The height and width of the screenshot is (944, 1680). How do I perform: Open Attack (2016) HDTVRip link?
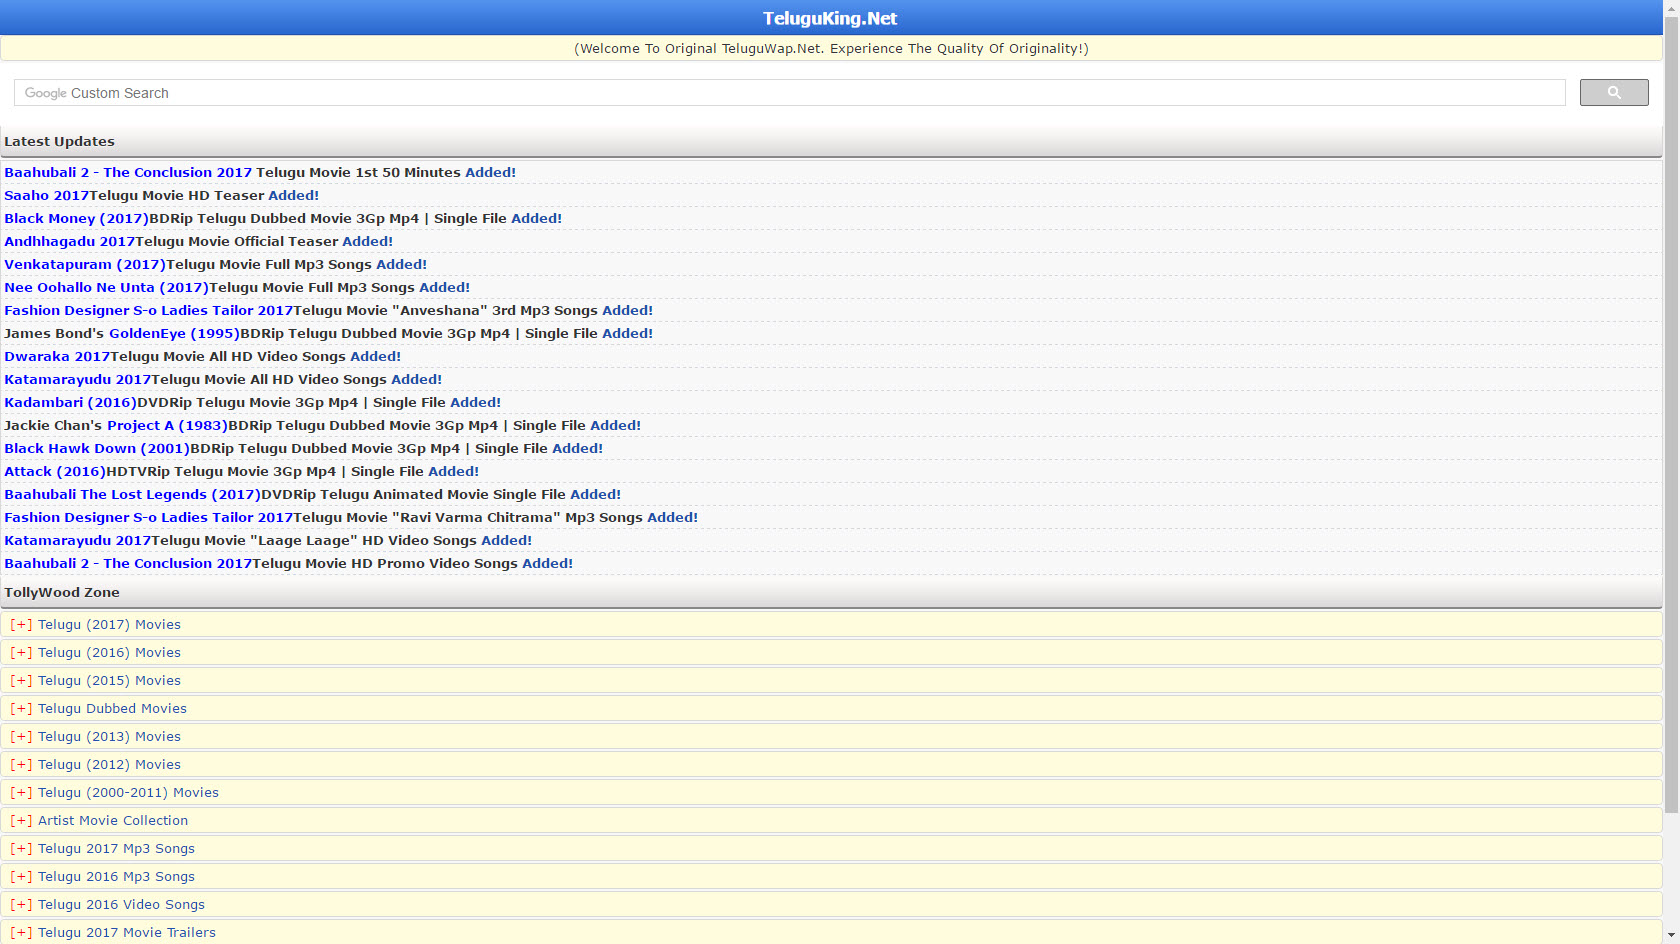[55, 471]
